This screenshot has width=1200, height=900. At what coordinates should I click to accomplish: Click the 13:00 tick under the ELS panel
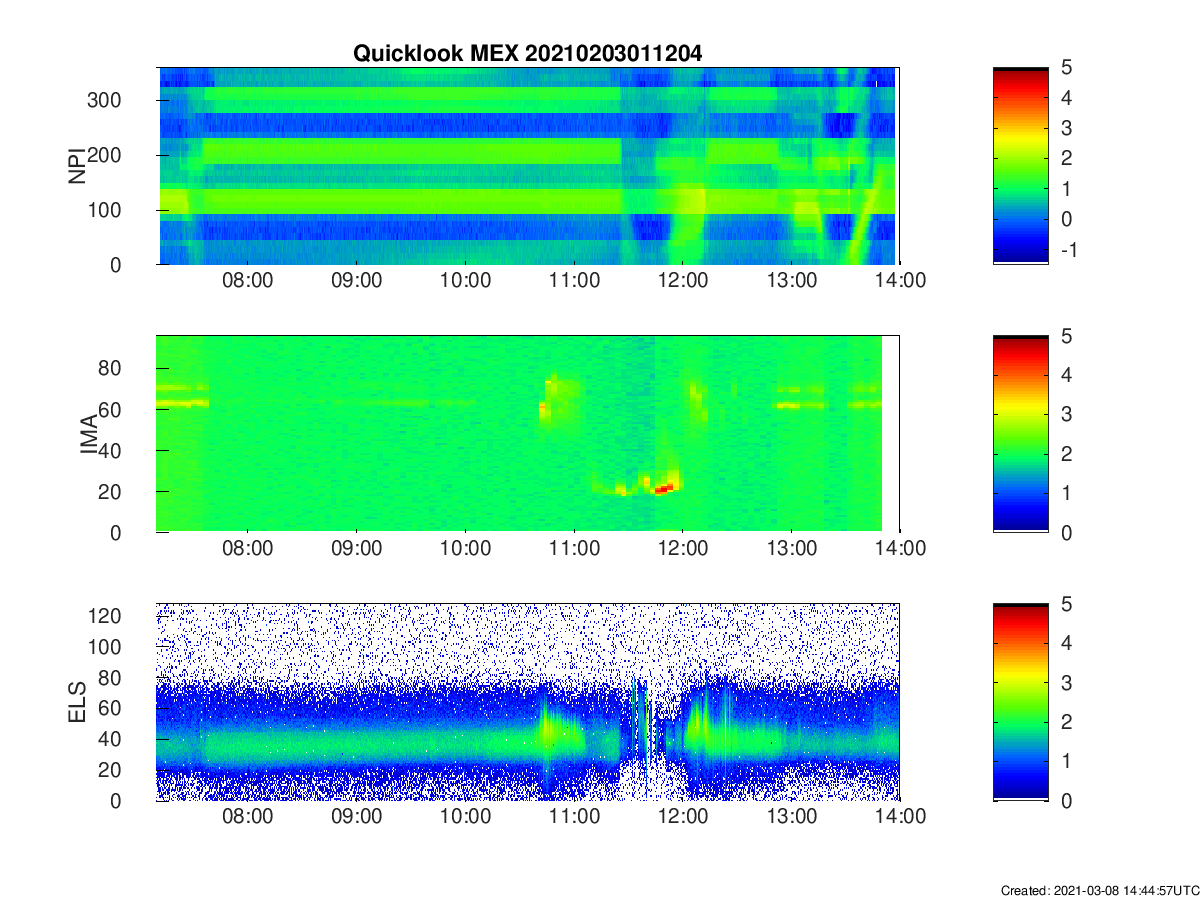(791, 817)
